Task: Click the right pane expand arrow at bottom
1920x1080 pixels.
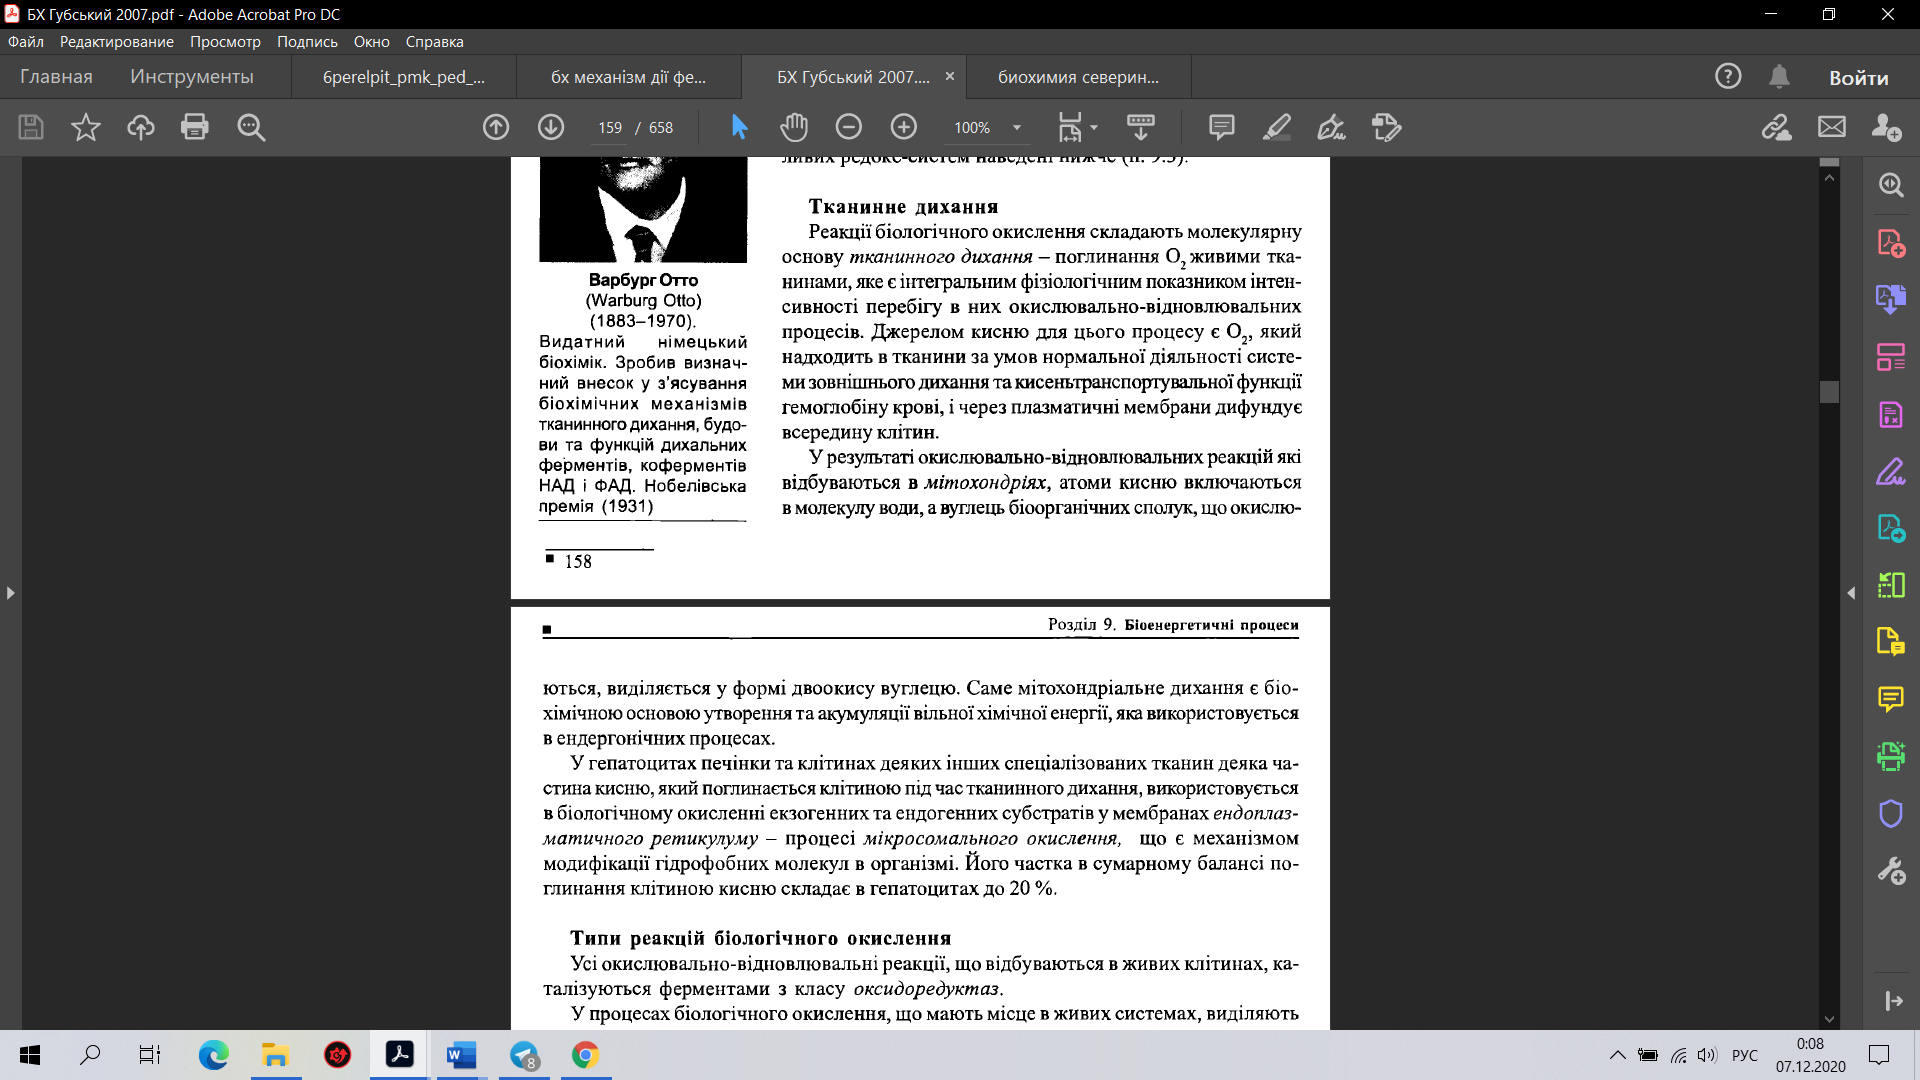Action: 1893,1001
